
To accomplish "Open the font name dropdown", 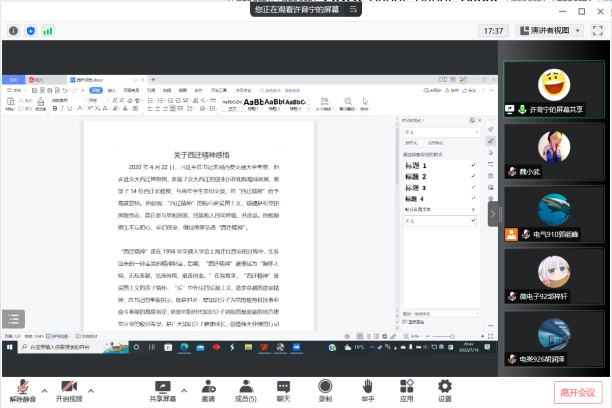I will [x=68, y=100].
